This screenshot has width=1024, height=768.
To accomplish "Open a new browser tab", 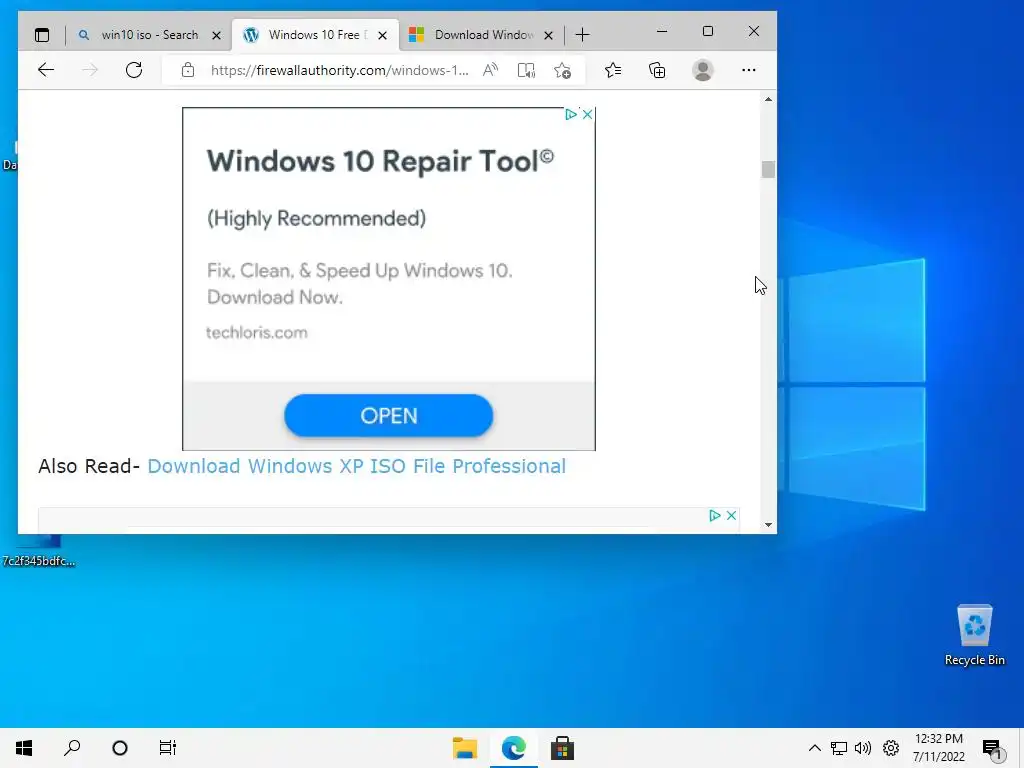I will point(583,35).
